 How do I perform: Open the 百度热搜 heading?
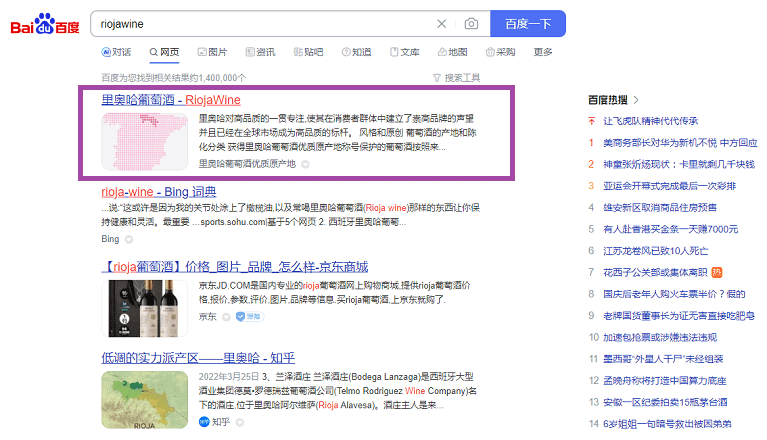click(x=608, y=100)
